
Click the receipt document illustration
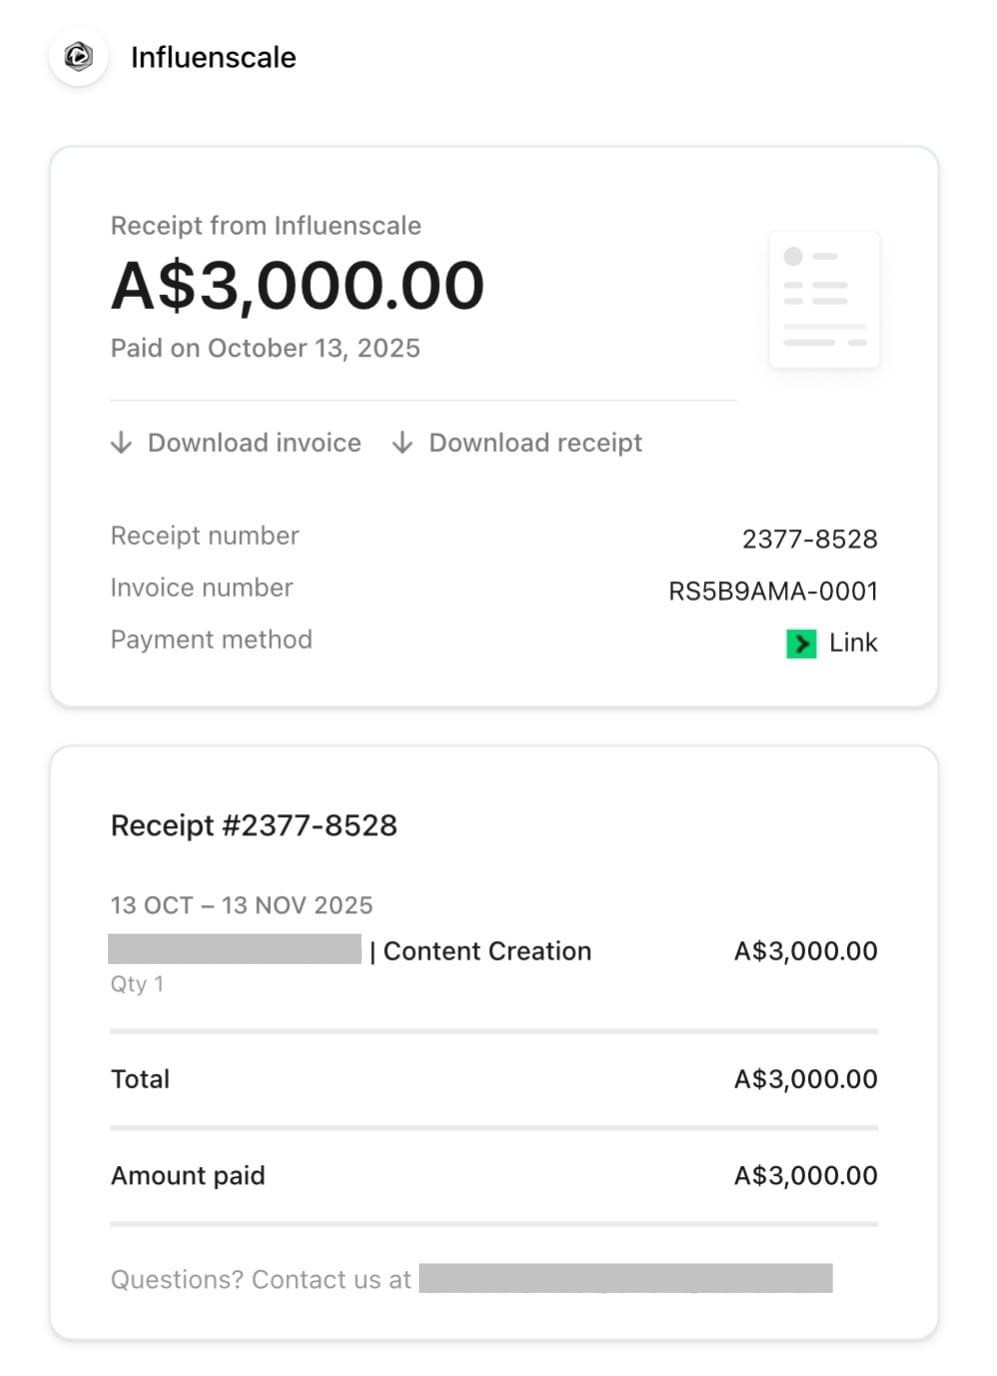[x=824, y=300]
